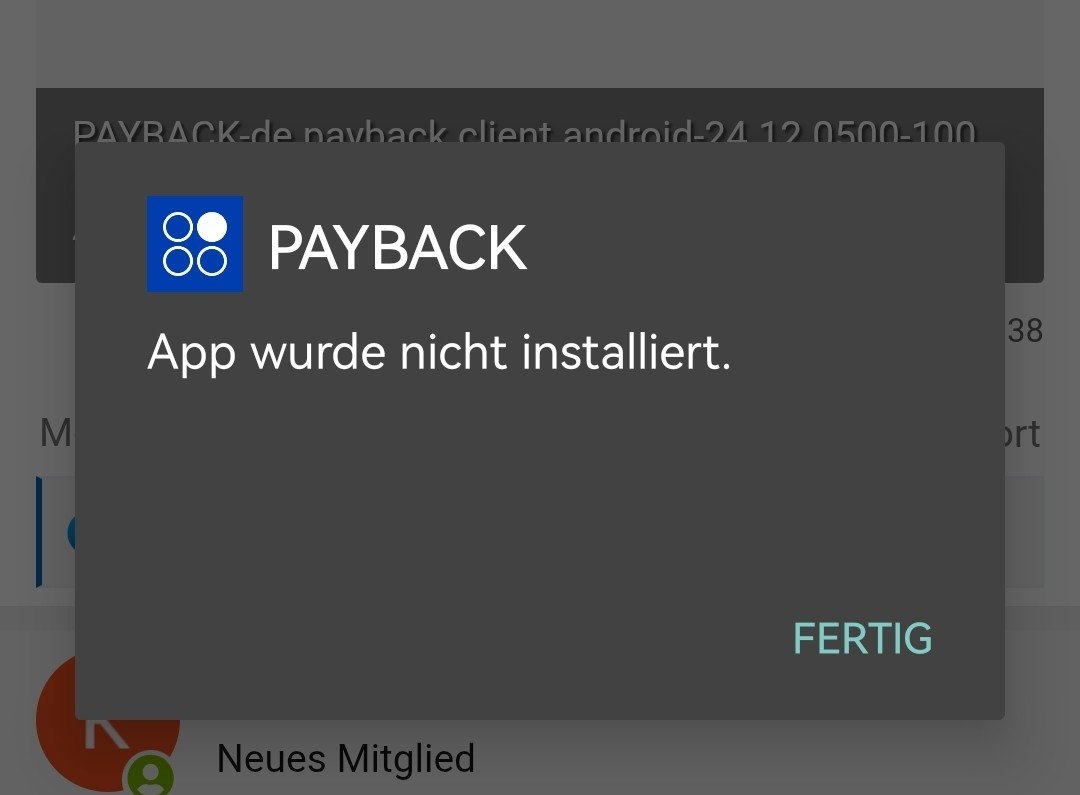
Task: Click the cut-off 'M' text at left
Action: coord(56,433)
